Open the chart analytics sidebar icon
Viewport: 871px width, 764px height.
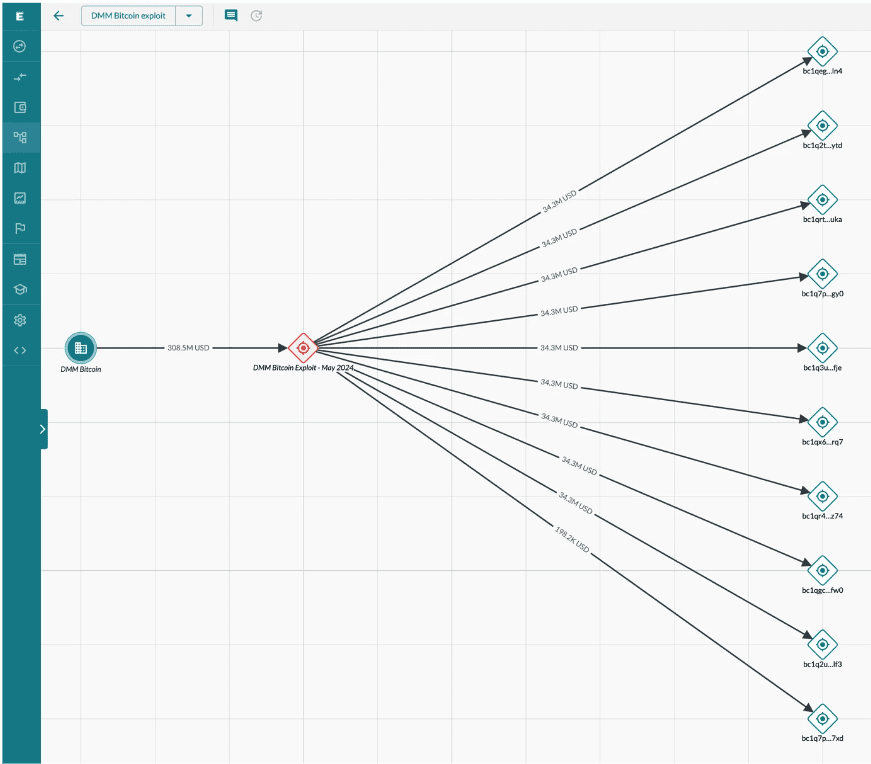(20, 198)
